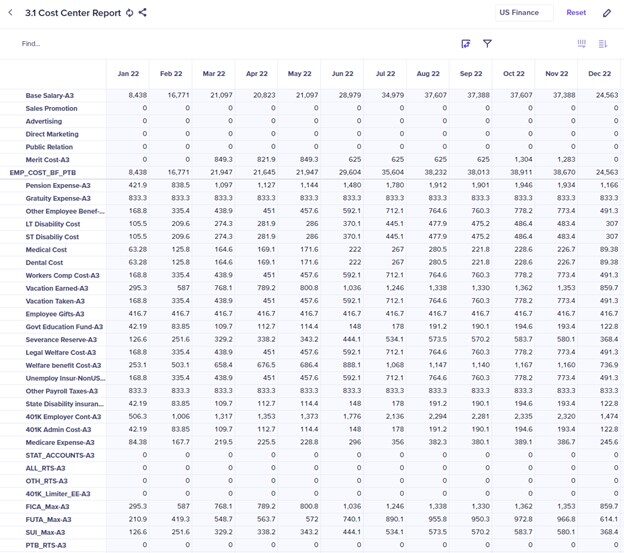This screenshot has width=624, height=553.
Task: Click the ST Disabiliy Cost row label
Action: (52, 237)
